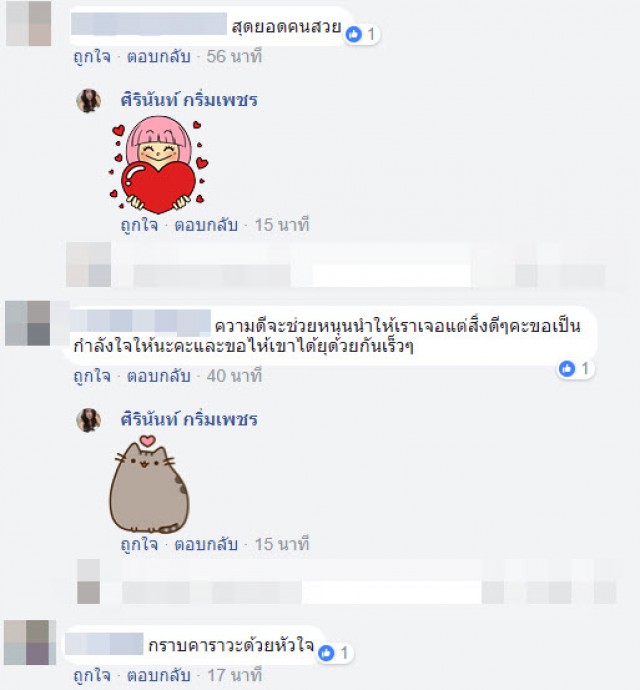Click ตอบกลับ under the heart sticker reply
Image resolution: width=640 pixels, height=690 pixels.
coord(206,225)
